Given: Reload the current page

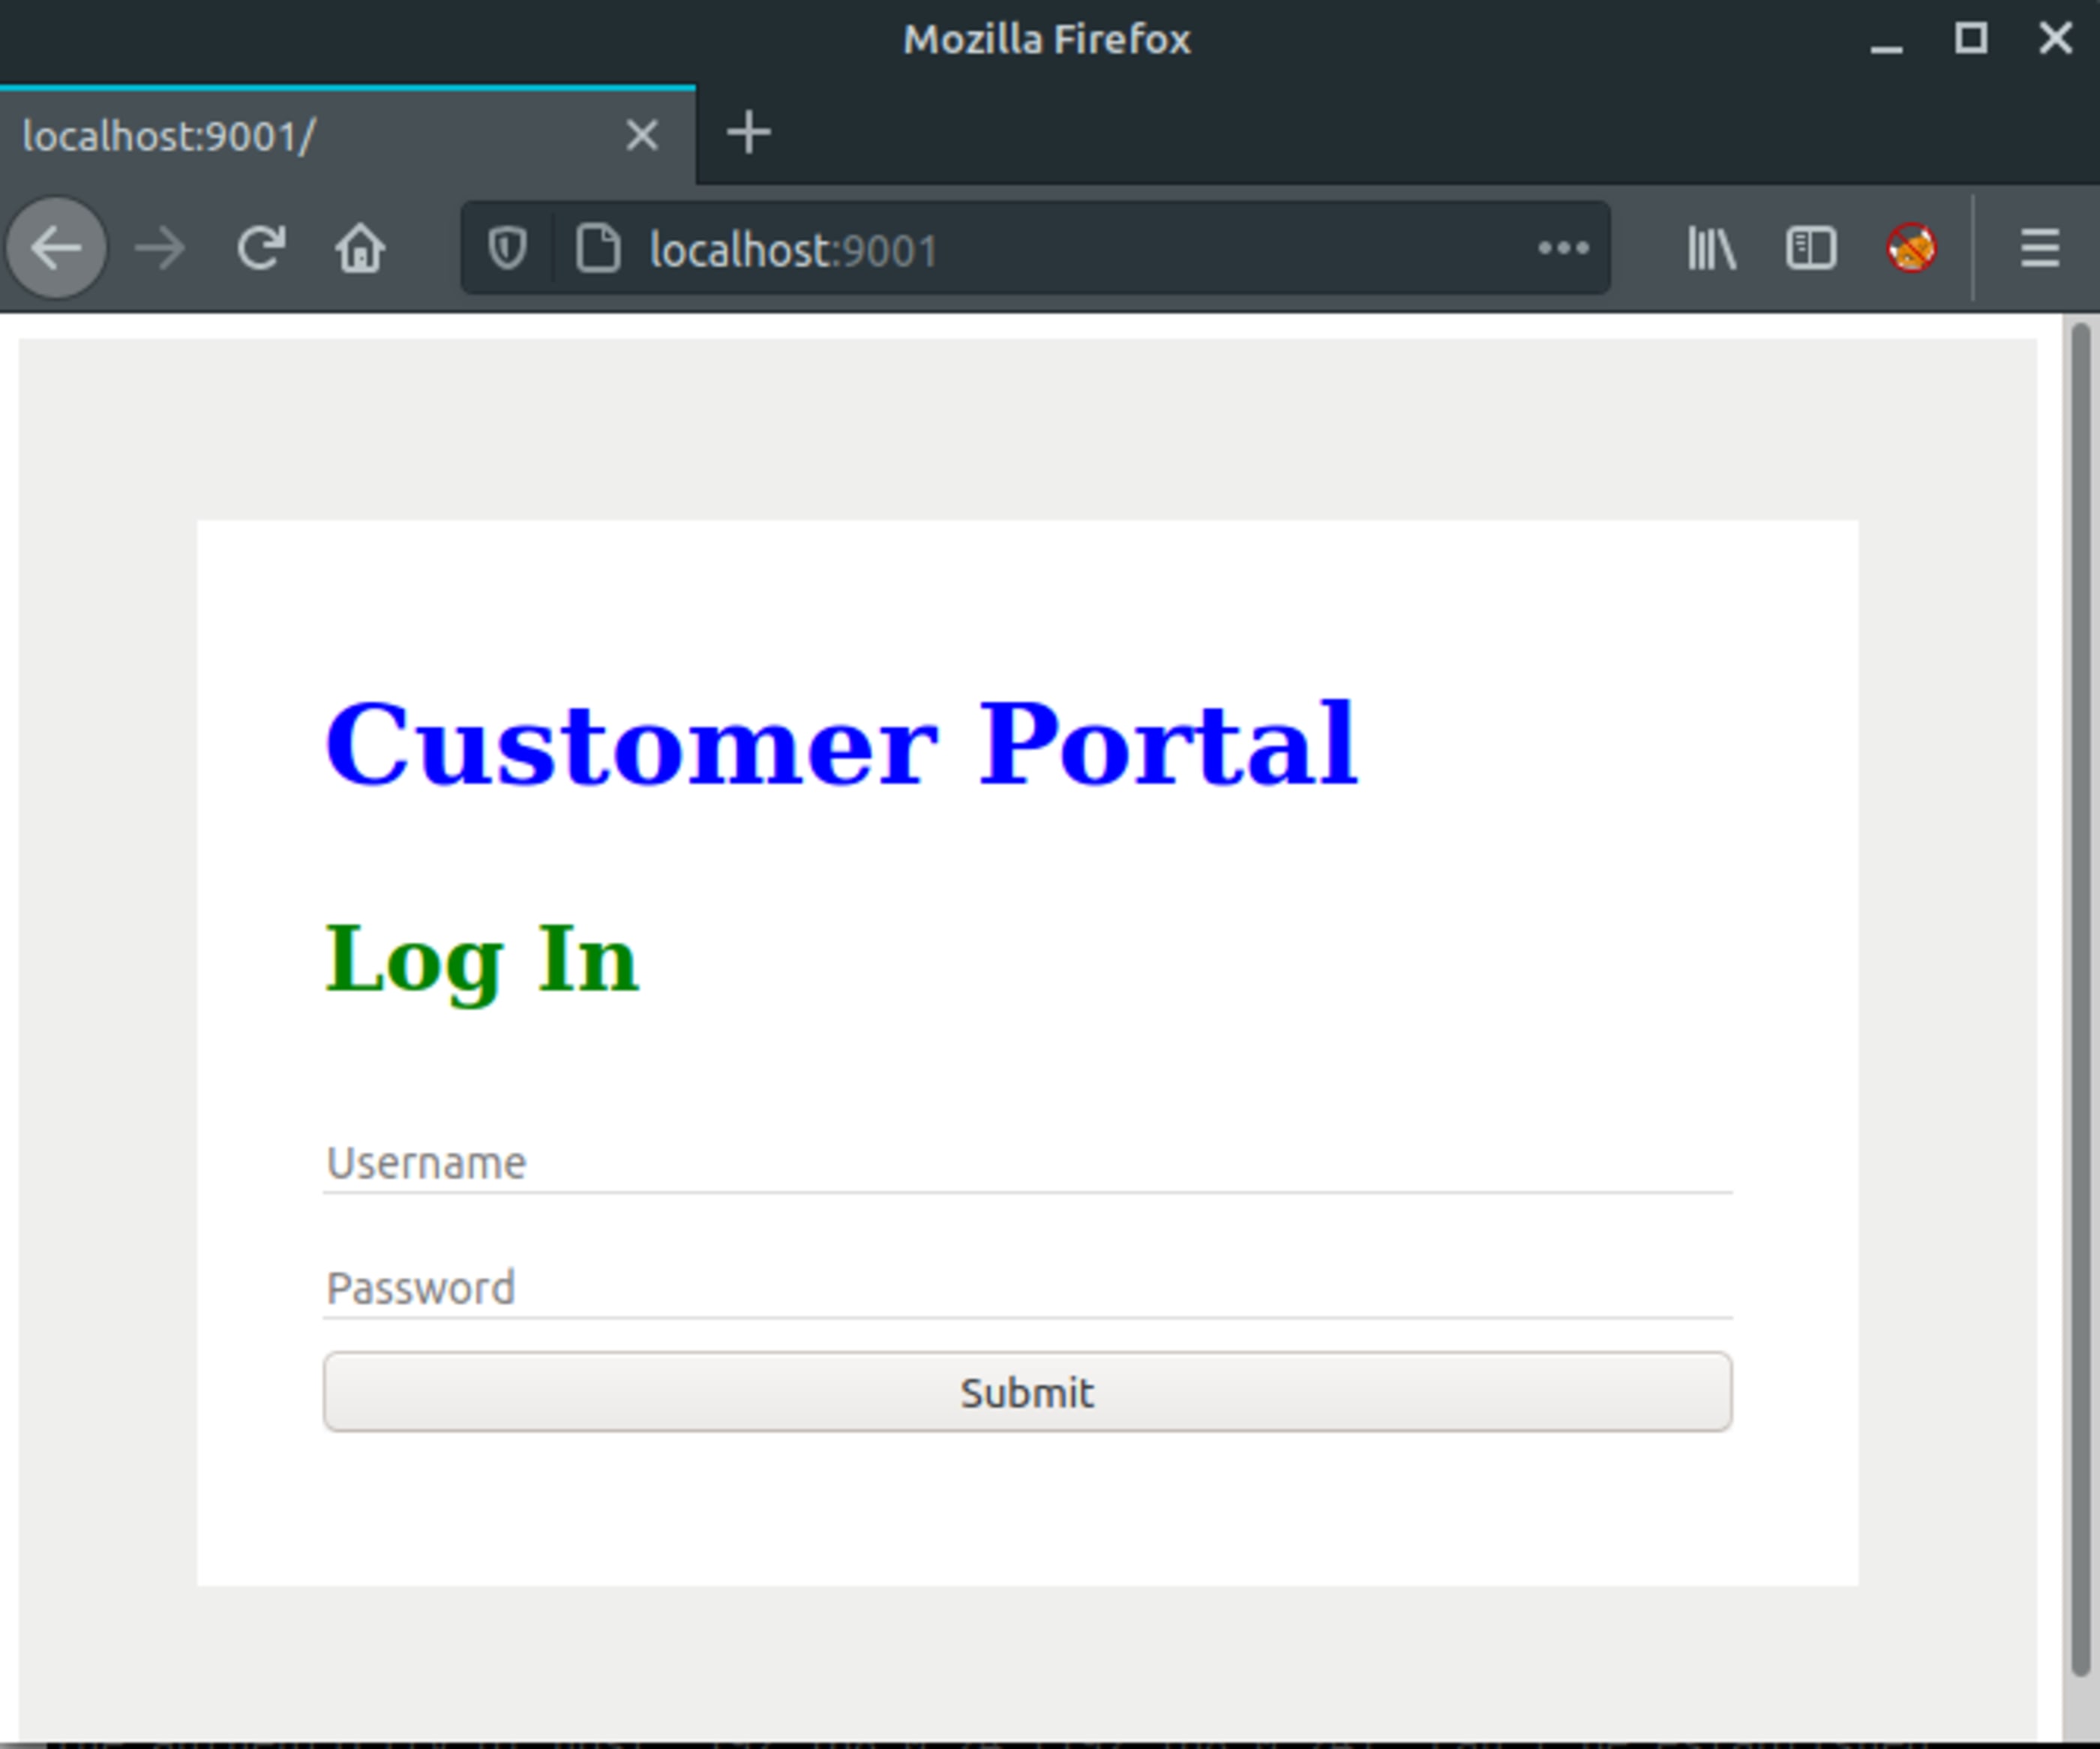Looking at the screenshot, I should tap(261, 248).
